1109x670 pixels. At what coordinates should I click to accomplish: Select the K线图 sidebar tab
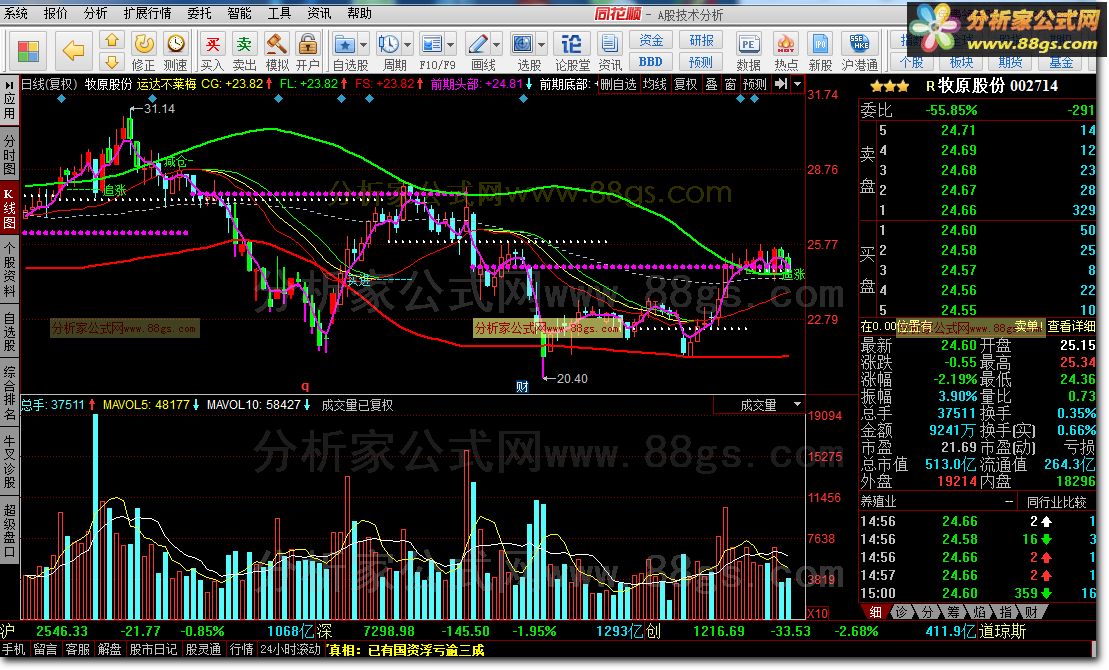pyautogui.click(x=9, y=208)
